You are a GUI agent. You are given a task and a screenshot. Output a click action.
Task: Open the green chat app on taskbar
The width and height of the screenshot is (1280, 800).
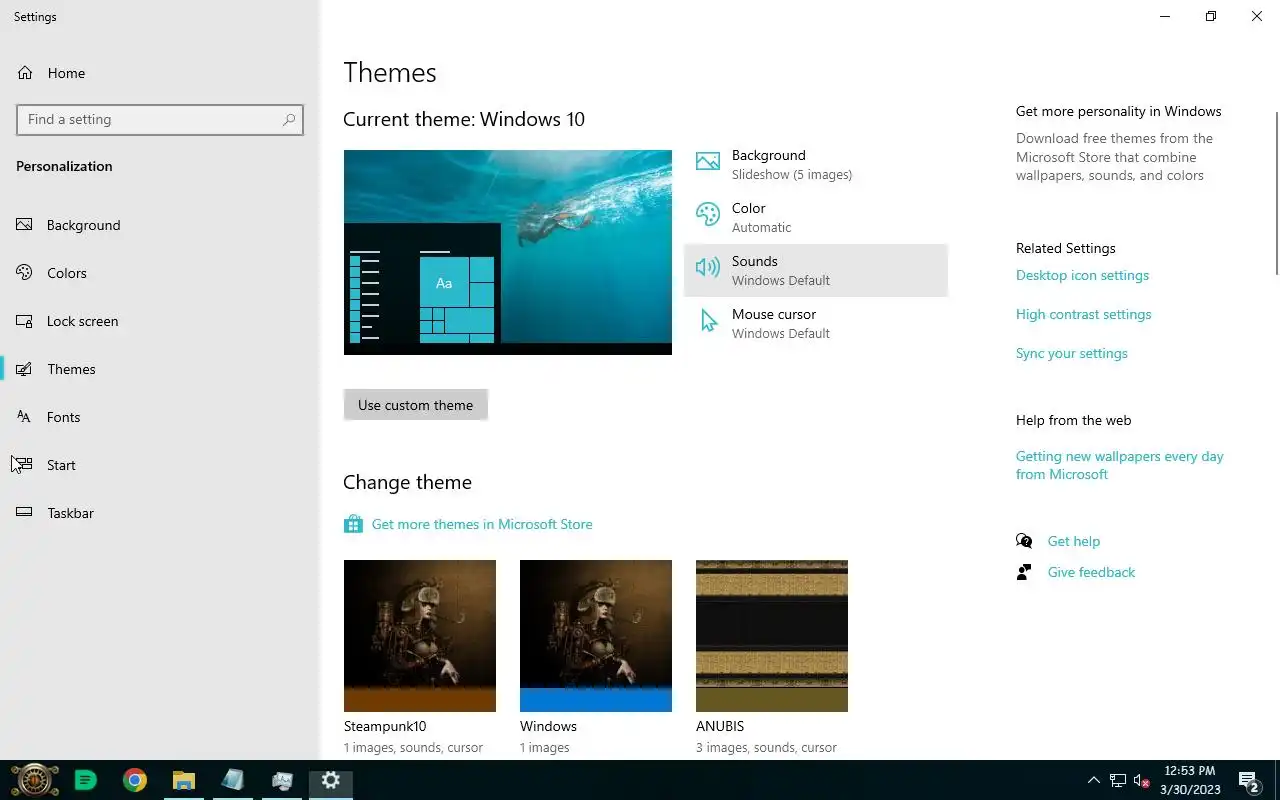click(x=86, y=780)
